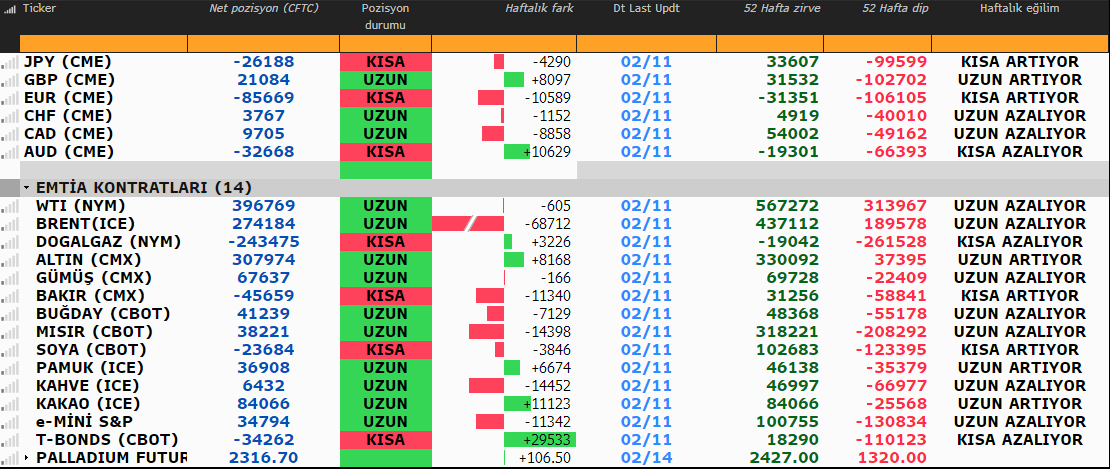
Task: Click the signal bars icon beside AUD (CME)
Action: pos(10,152)
